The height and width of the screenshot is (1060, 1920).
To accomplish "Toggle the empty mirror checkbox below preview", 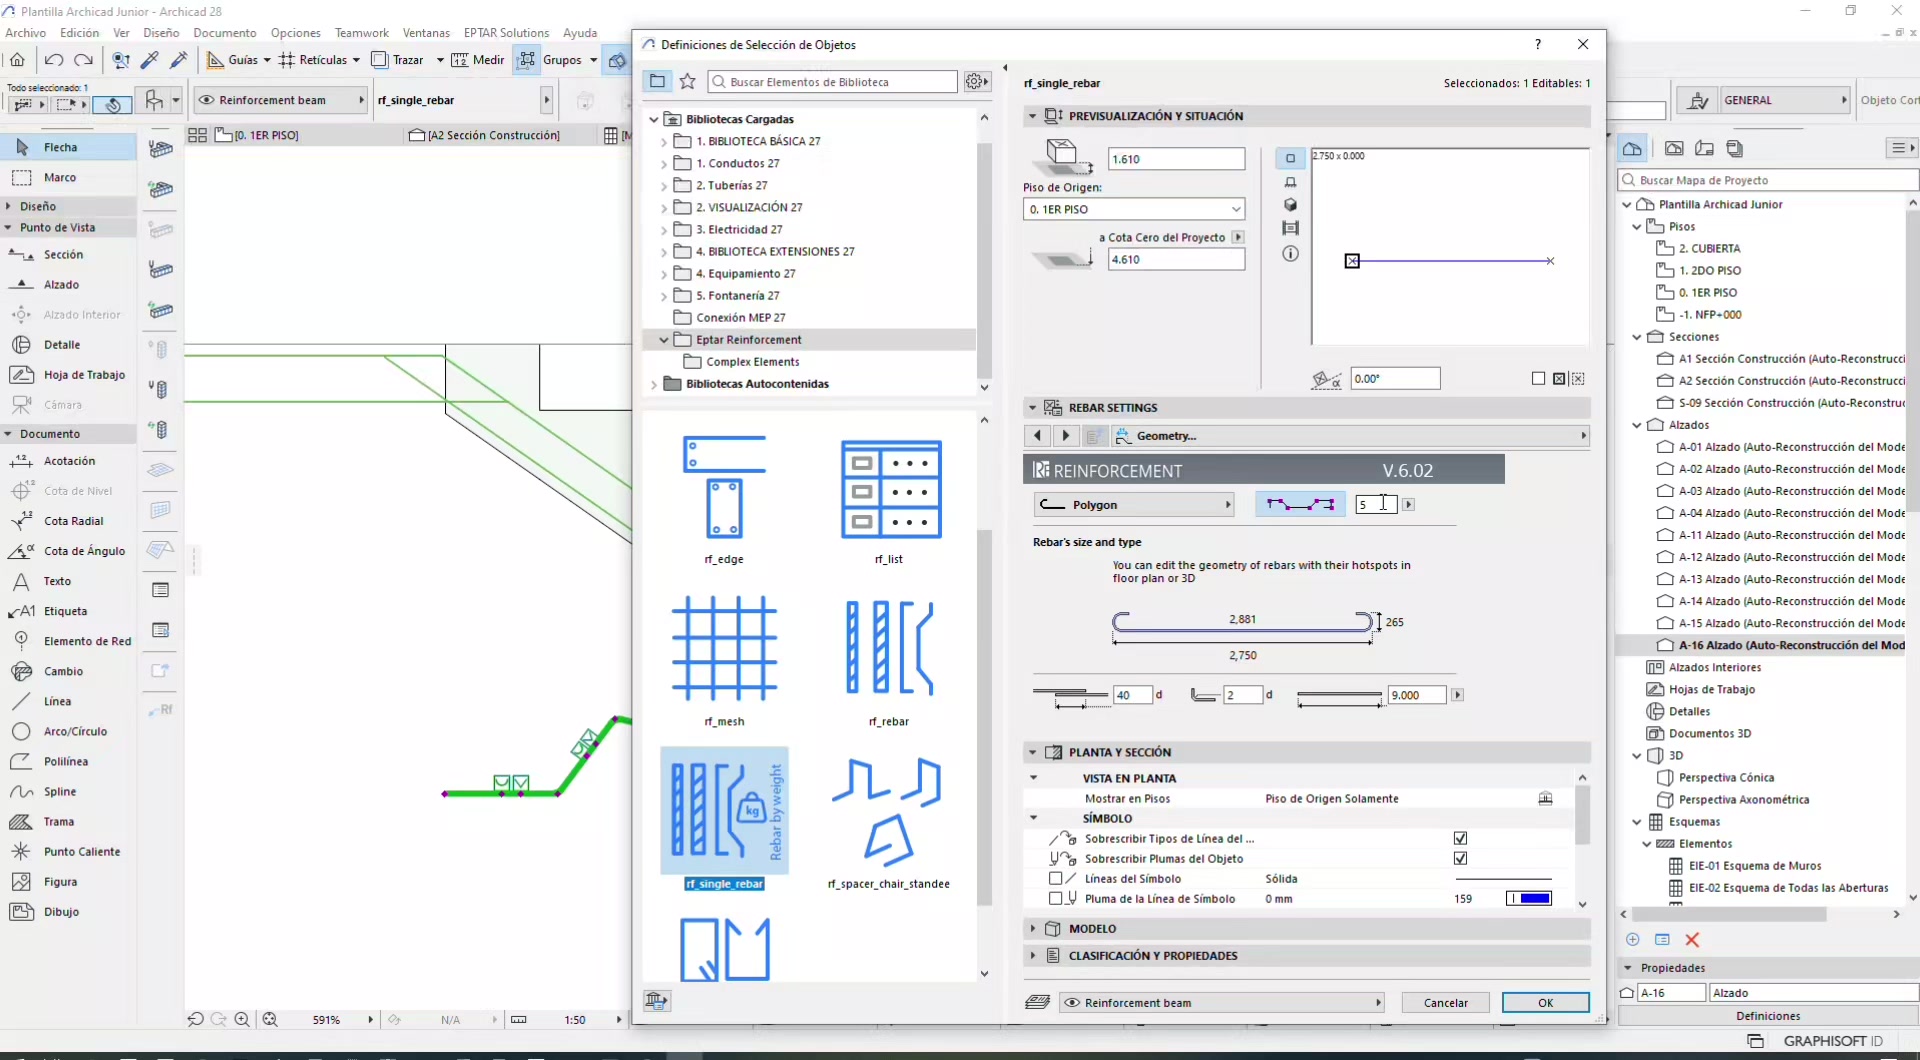I will [x=1538, y=379].
